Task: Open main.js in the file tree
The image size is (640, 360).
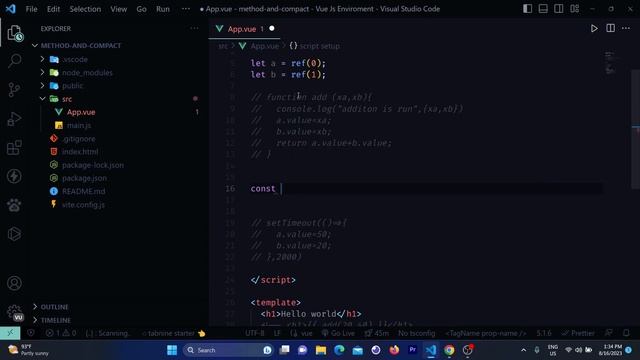Action: coord(79,125)
